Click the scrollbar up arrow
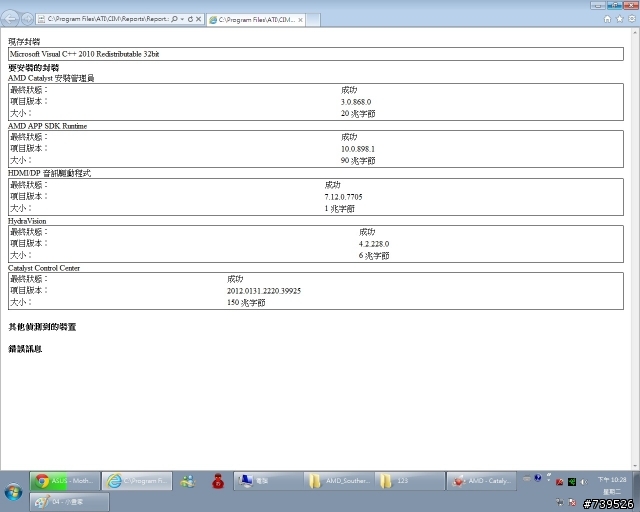 pyautogui.click(x=636, y=32)
